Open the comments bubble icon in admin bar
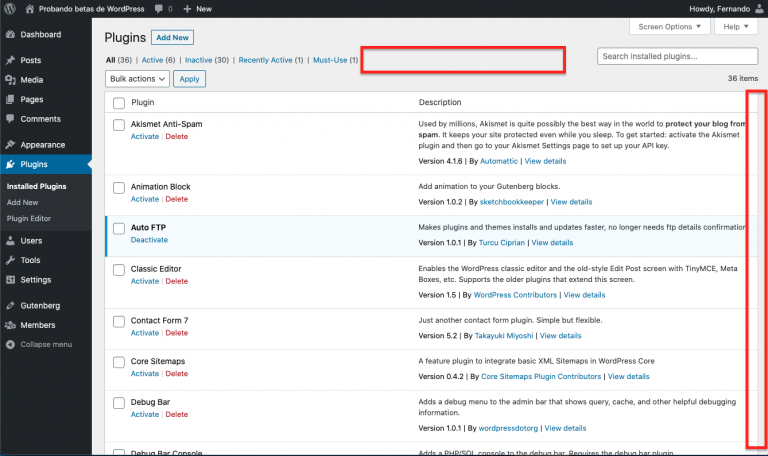This screenshot has width=768, height=456. click(x=158, y=9)
